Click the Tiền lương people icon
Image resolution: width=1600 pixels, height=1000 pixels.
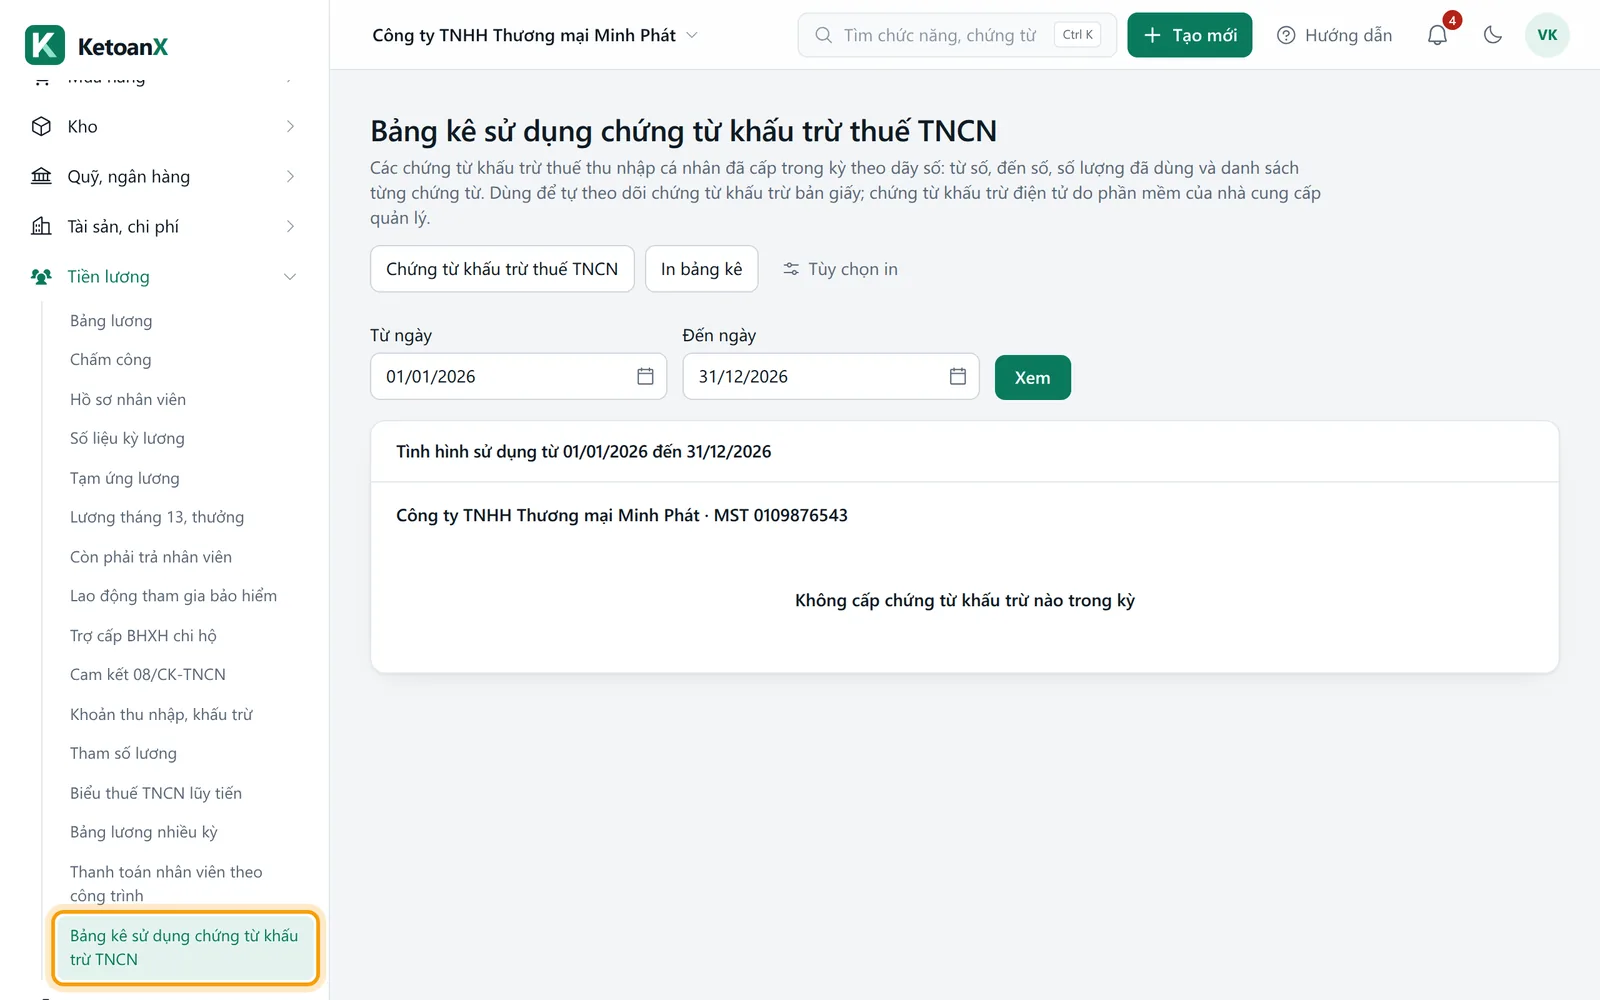pos(41,276)
